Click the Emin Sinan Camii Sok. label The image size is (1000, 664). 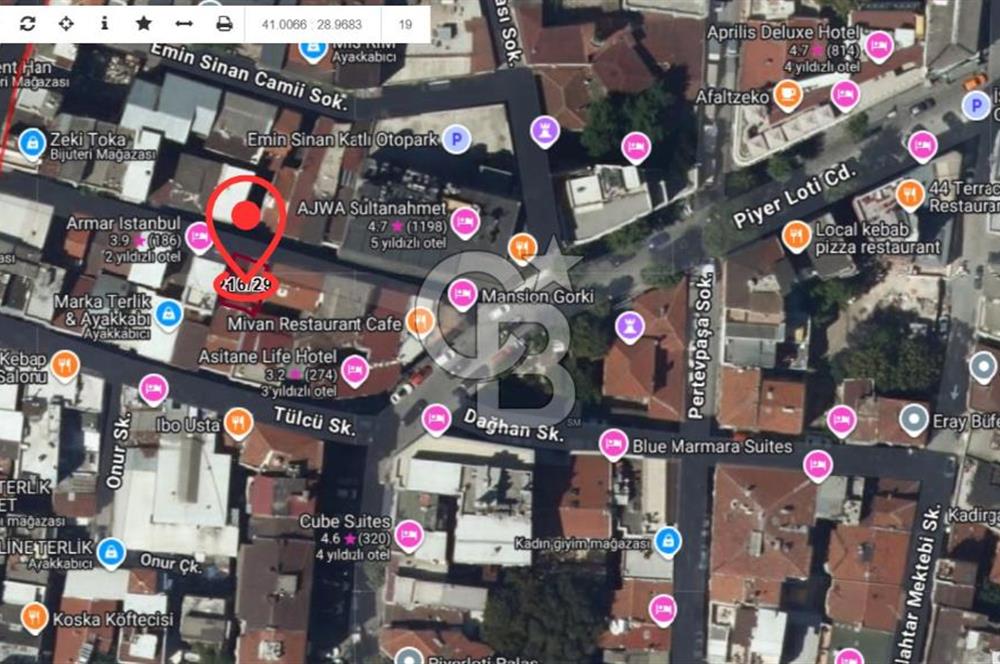[x=250, y=77]
